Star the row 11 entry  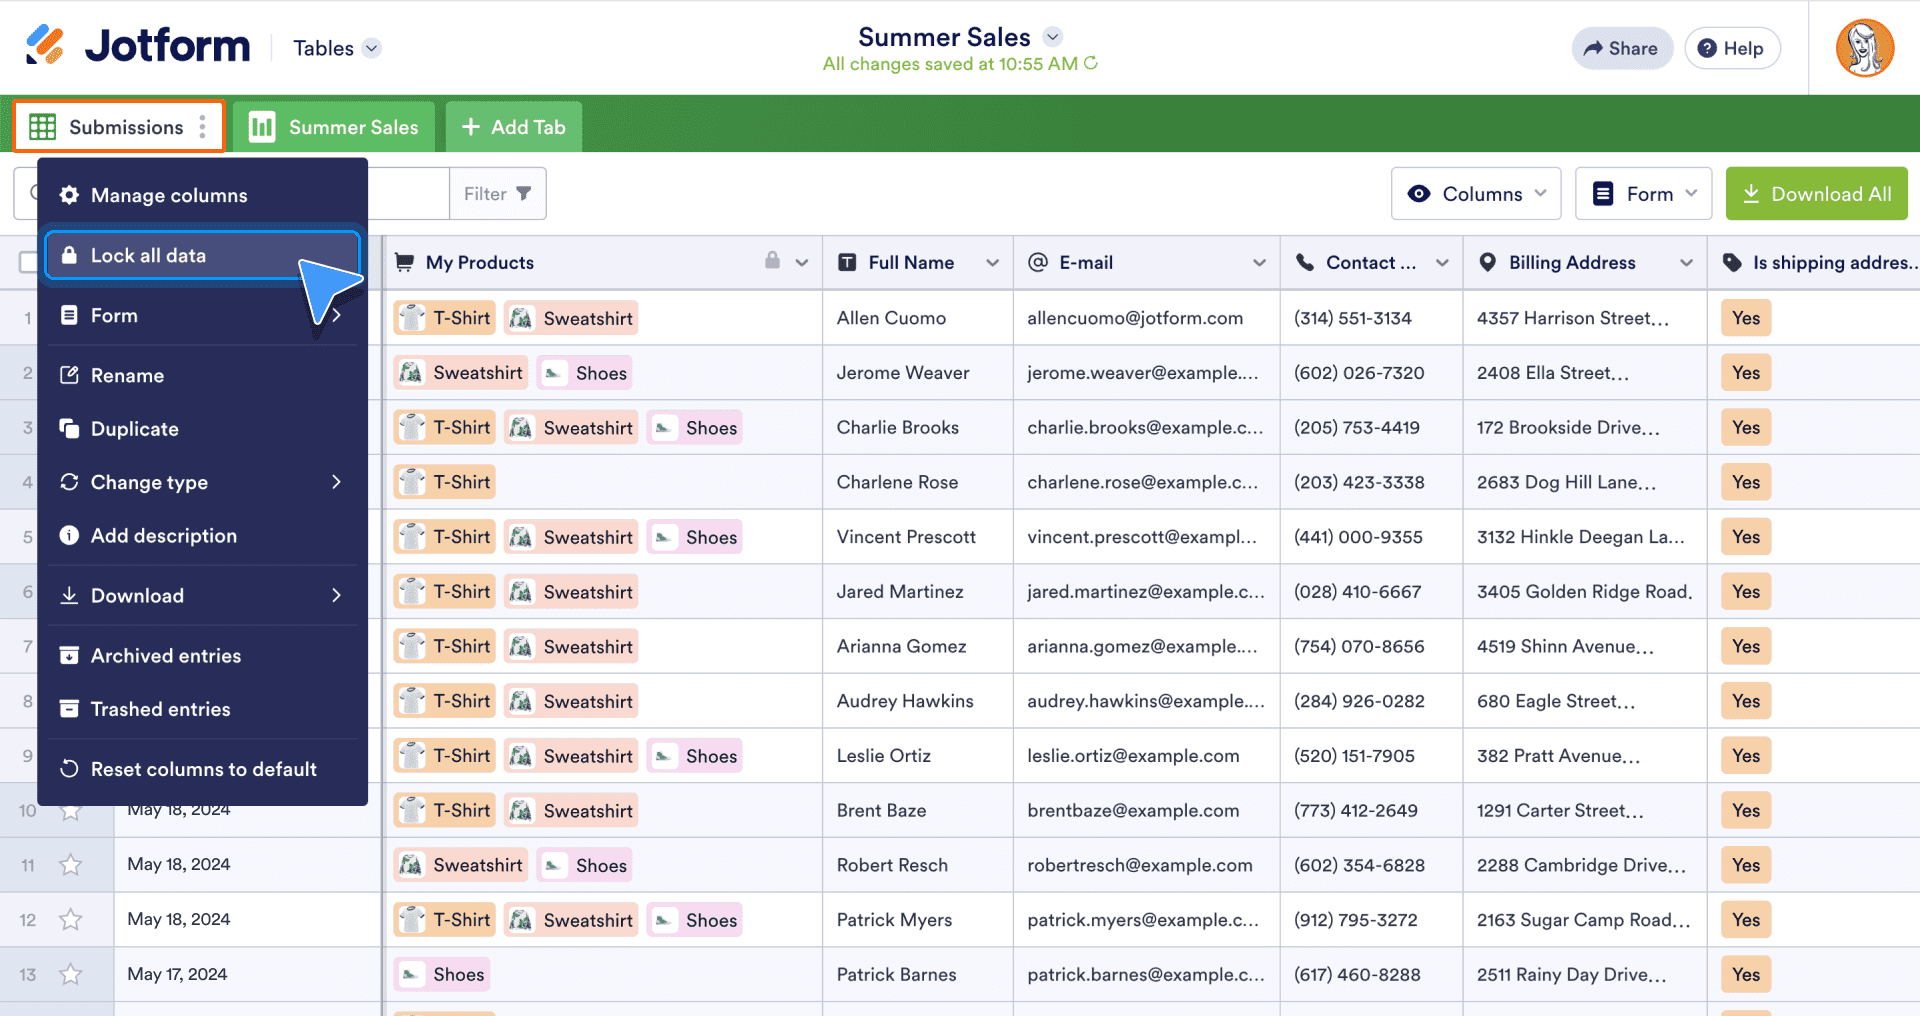coord(70,865)
